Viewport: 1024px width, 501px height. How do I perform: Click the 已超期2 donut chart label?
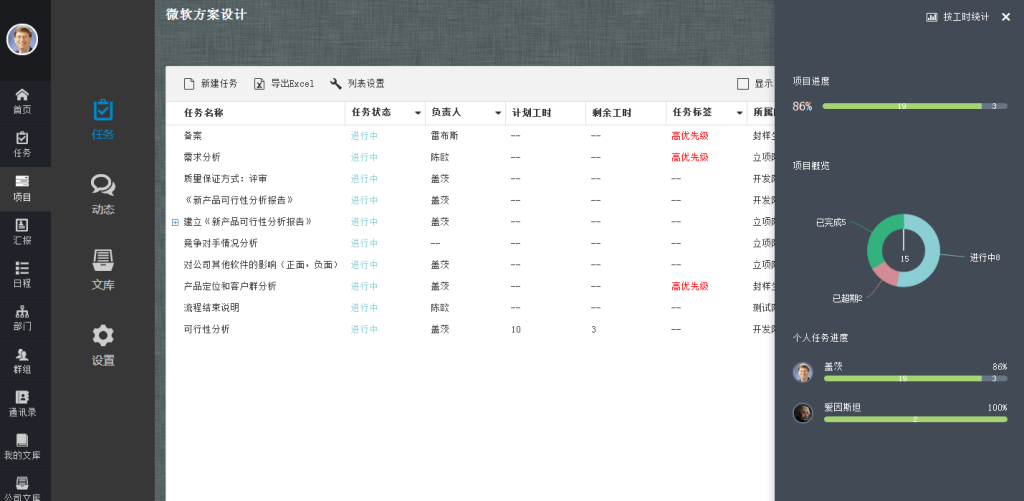point(847,299)
